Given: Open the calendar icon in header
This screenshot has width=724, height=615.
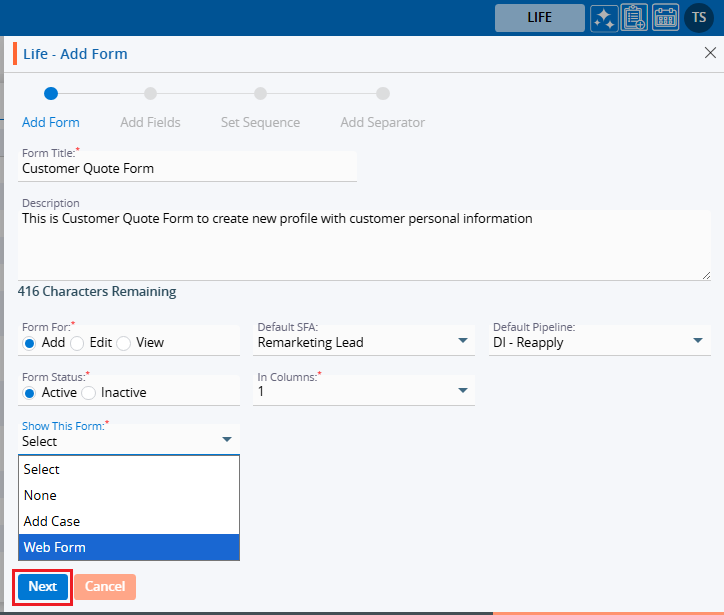Looking at the screenshot, I should (665, 18).
